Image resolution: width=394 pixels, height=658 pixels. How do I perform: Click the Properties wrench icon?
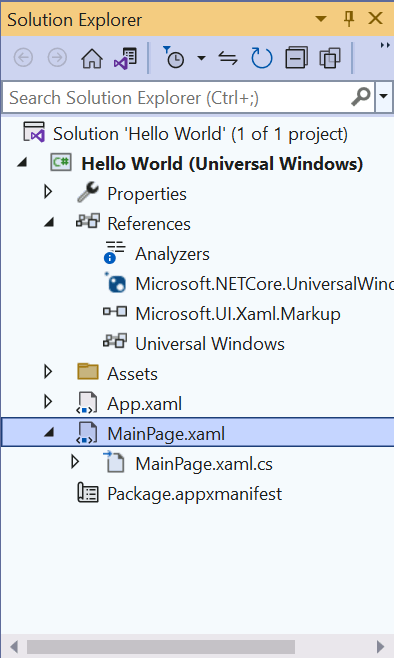tap(88, 192)
